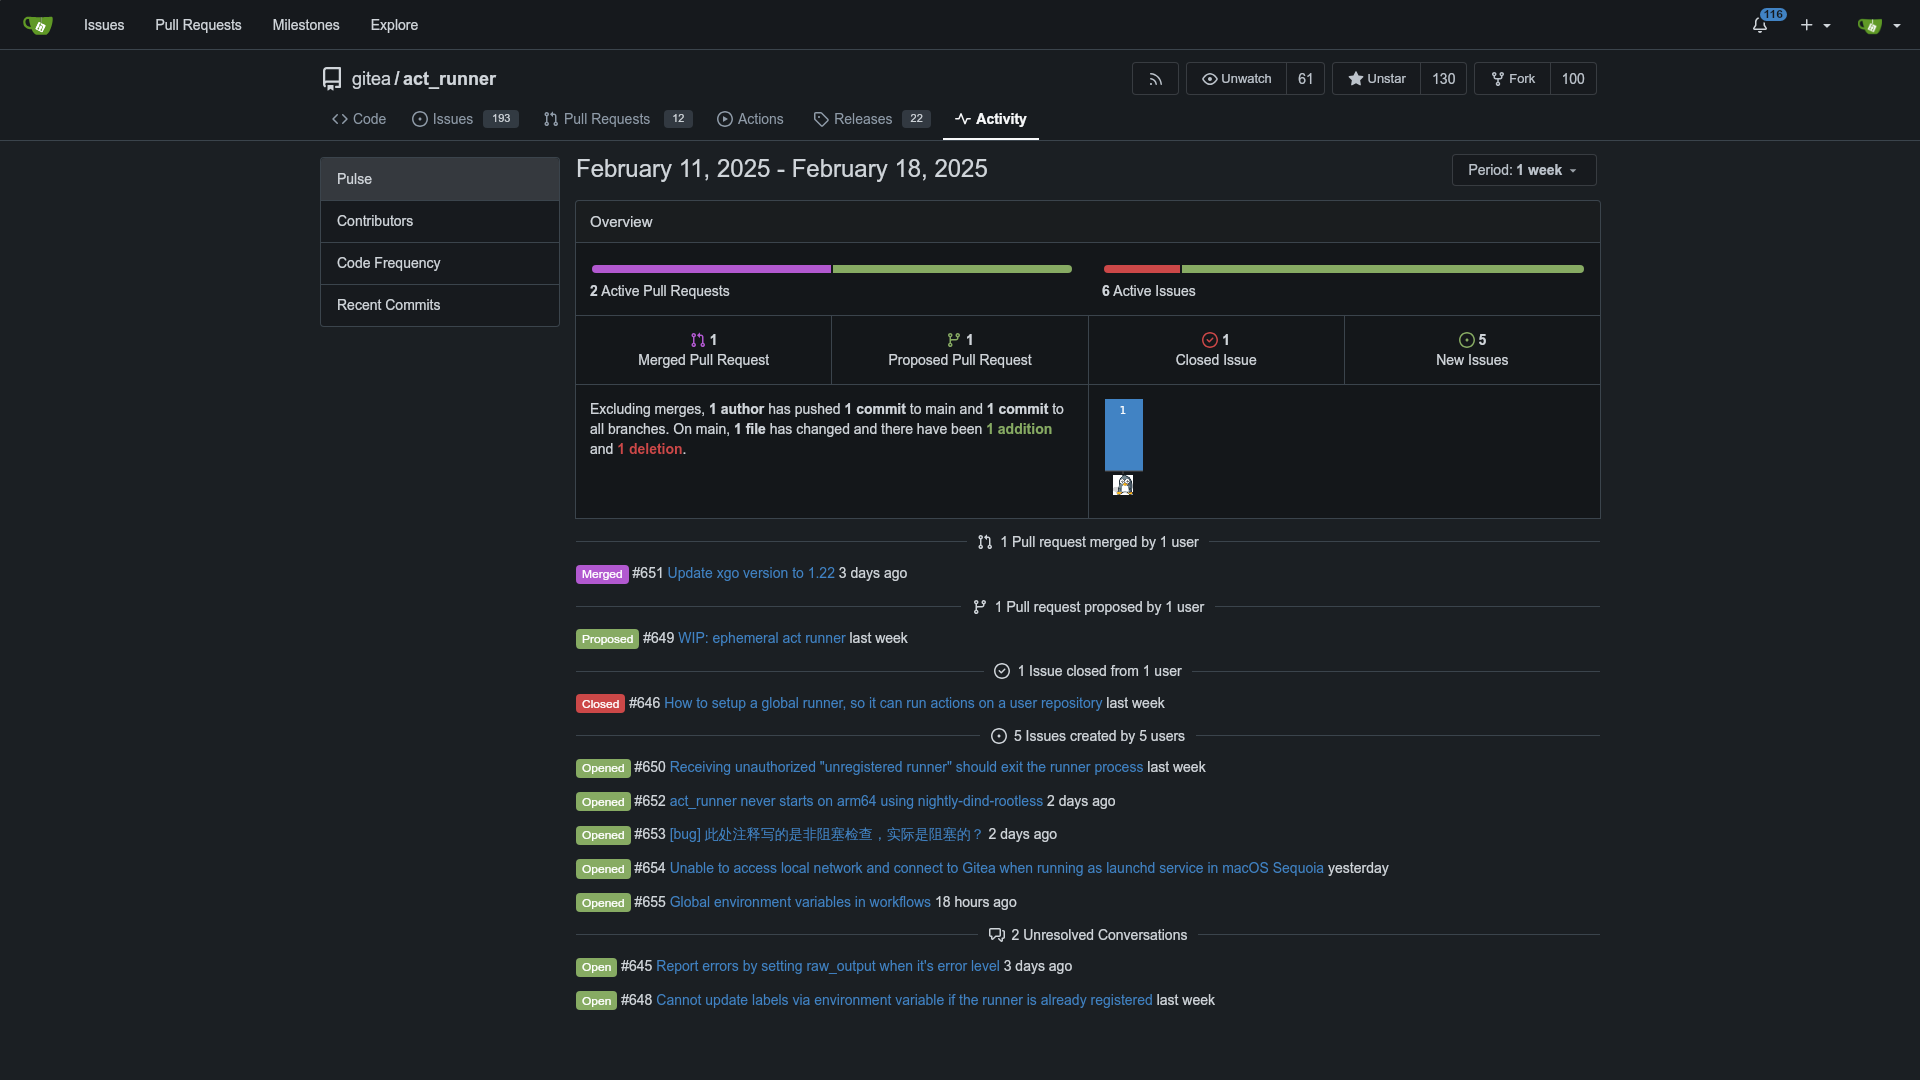The image size is (1920, 1080).
Task: Click the RSS feed icon button
Action: (1155, 79)
